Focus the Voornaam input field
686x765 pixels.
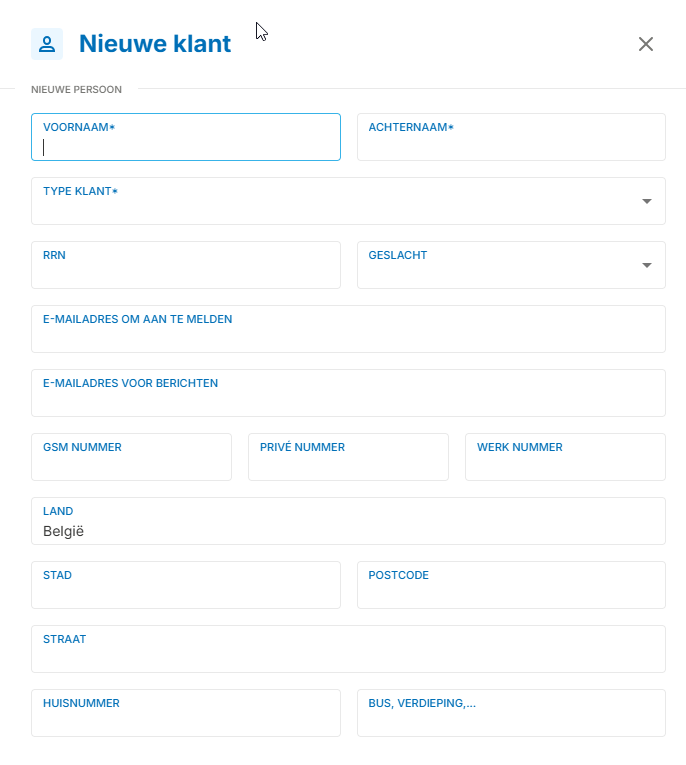[186, 137]
